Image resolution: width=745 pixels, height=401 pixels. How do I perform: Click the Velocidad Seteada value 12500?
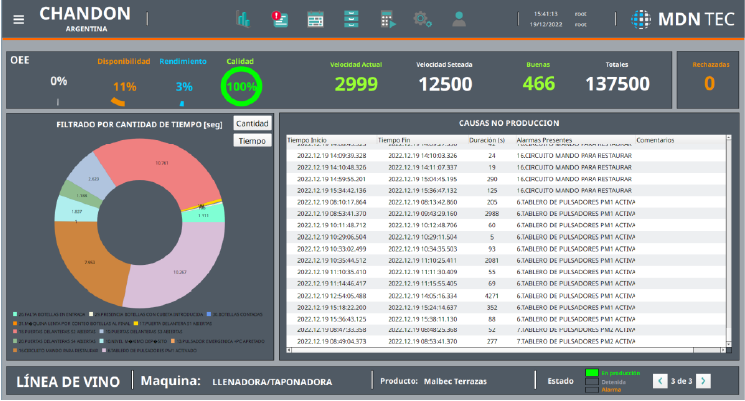[x=445, y=84]
